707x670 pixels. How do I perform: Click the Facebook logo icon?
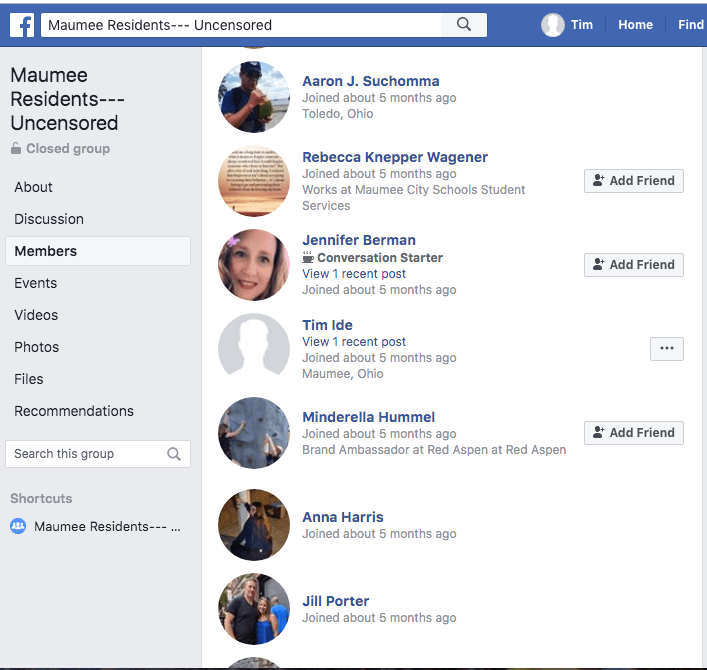[x=22, y=25]
